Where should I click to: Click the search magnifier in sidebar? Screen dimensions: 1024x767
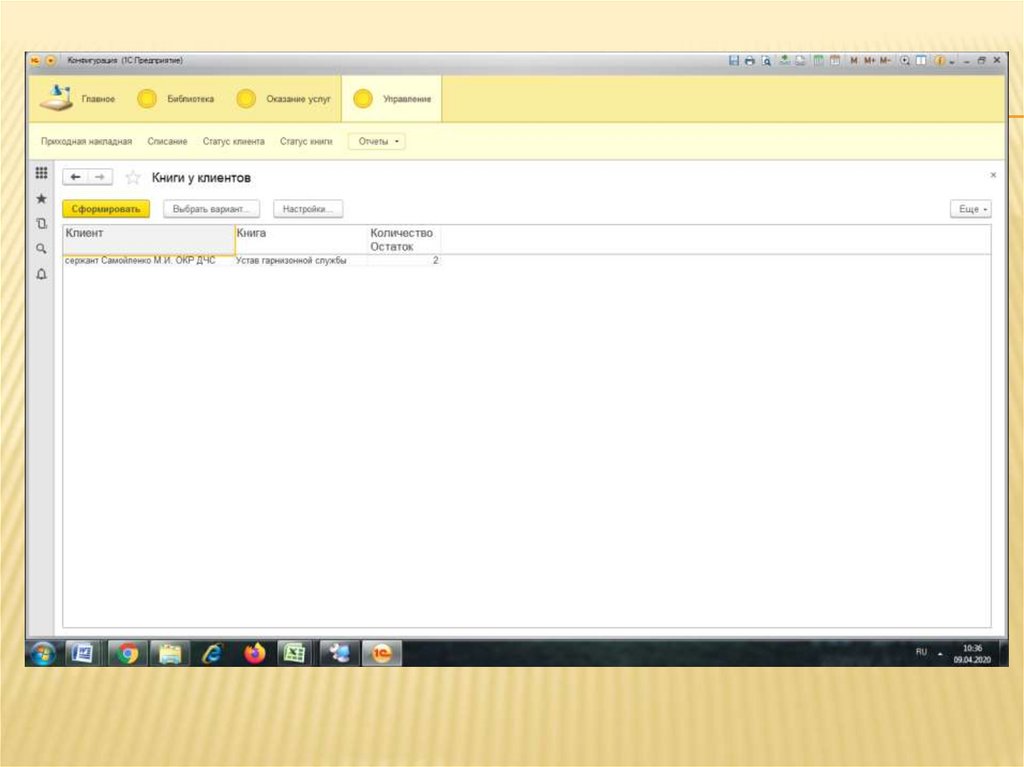(41, 248)
